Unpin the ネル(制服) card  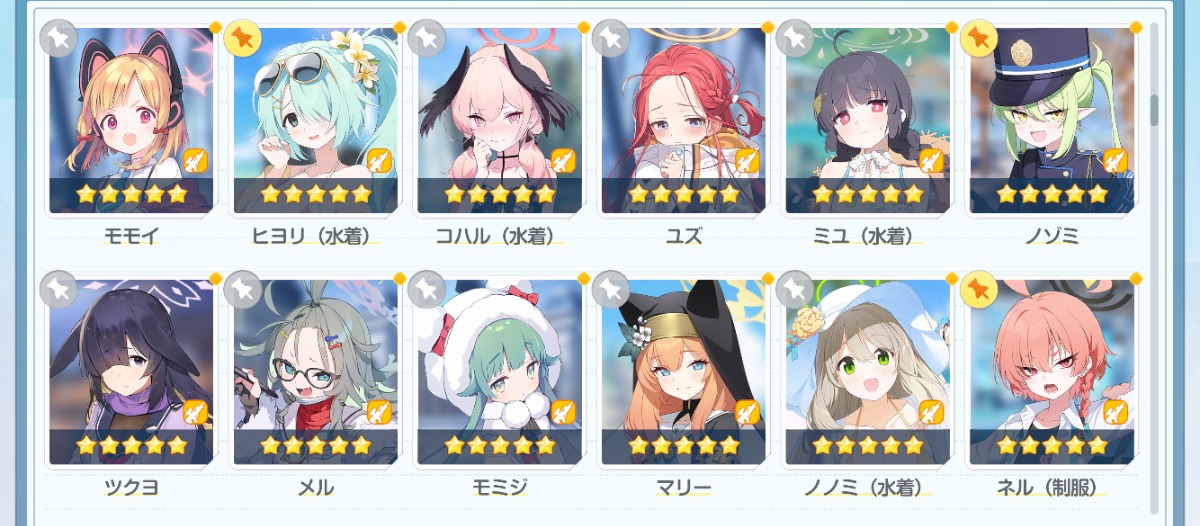pyautogui.click(x=979, y=290)
